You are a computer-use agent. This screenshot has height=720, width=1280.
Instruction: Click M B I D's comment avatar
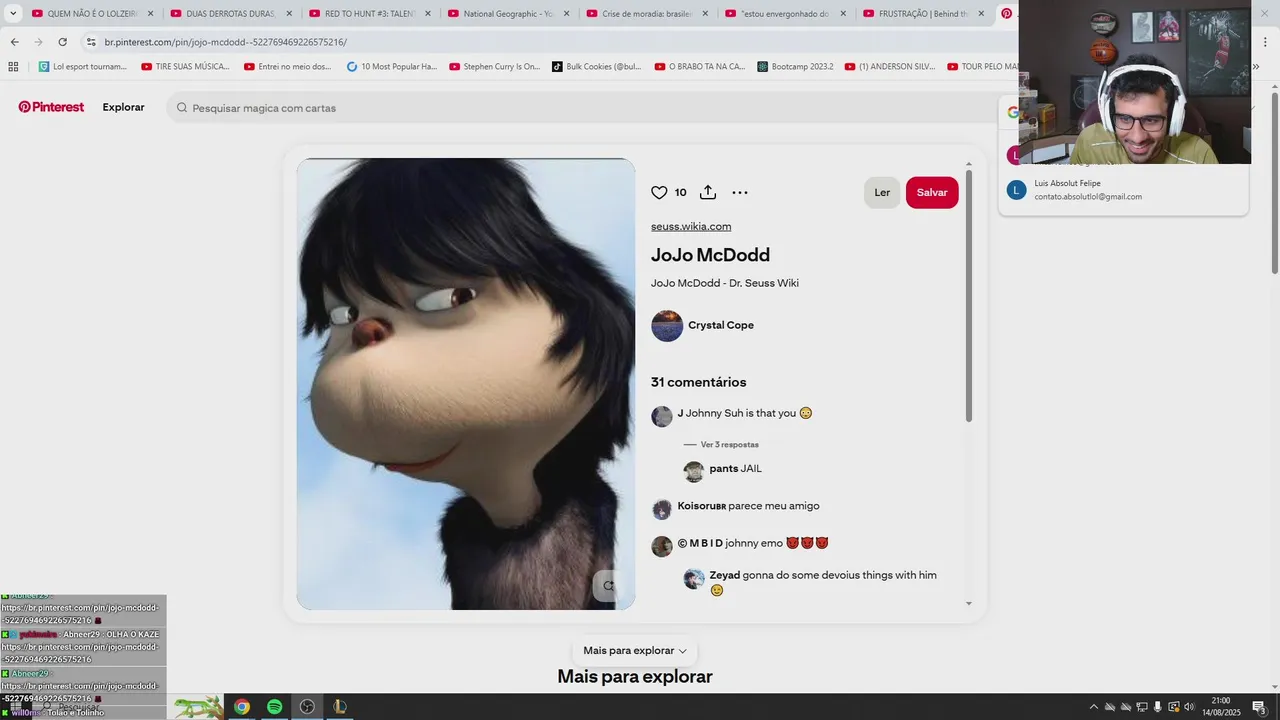pyautogui.click(x=662, y=547)
